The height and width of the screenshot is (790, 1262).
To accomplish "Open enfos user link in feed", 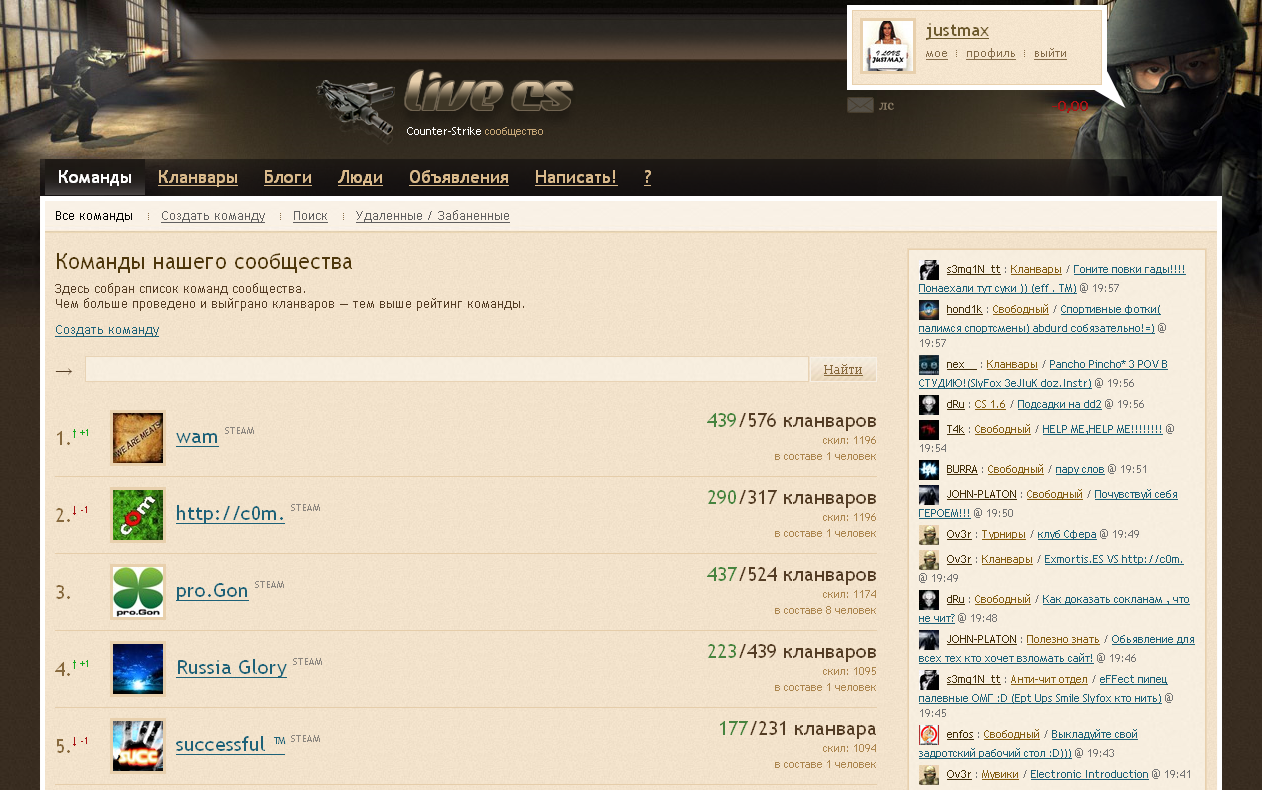I will [960, 735].
